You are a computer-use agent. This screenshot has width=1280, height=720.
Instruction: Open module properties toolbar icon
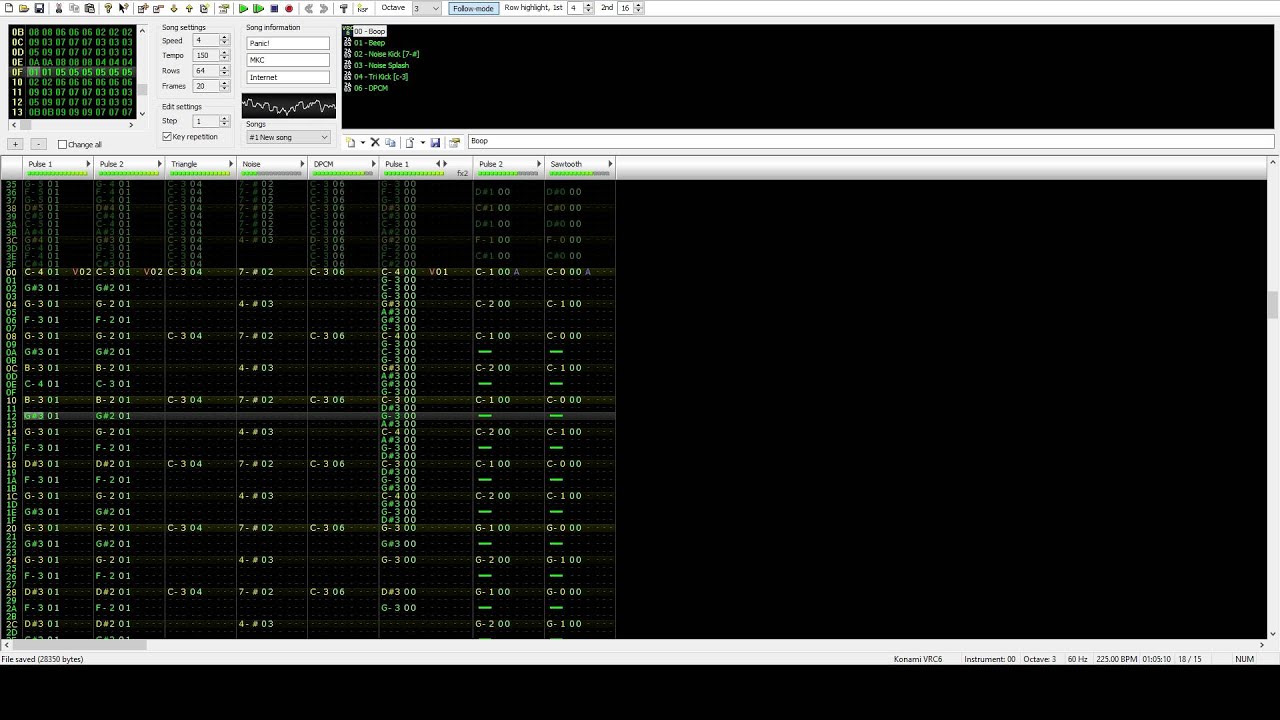tap(225, 8)
